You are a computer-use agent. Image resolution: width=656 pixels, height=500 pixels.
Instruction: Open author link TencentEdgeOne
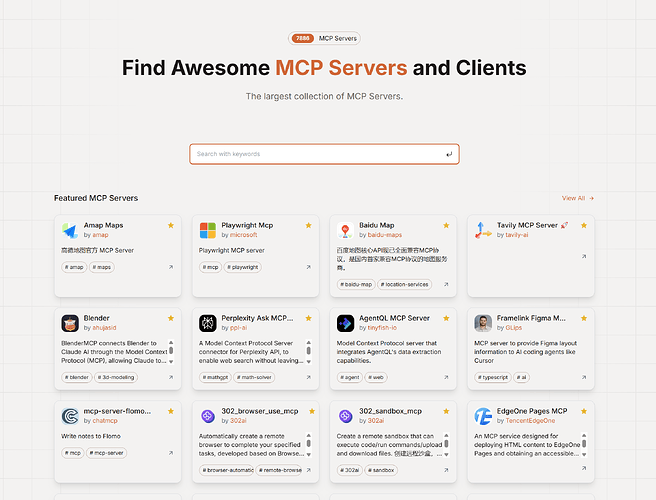[530, 421]
